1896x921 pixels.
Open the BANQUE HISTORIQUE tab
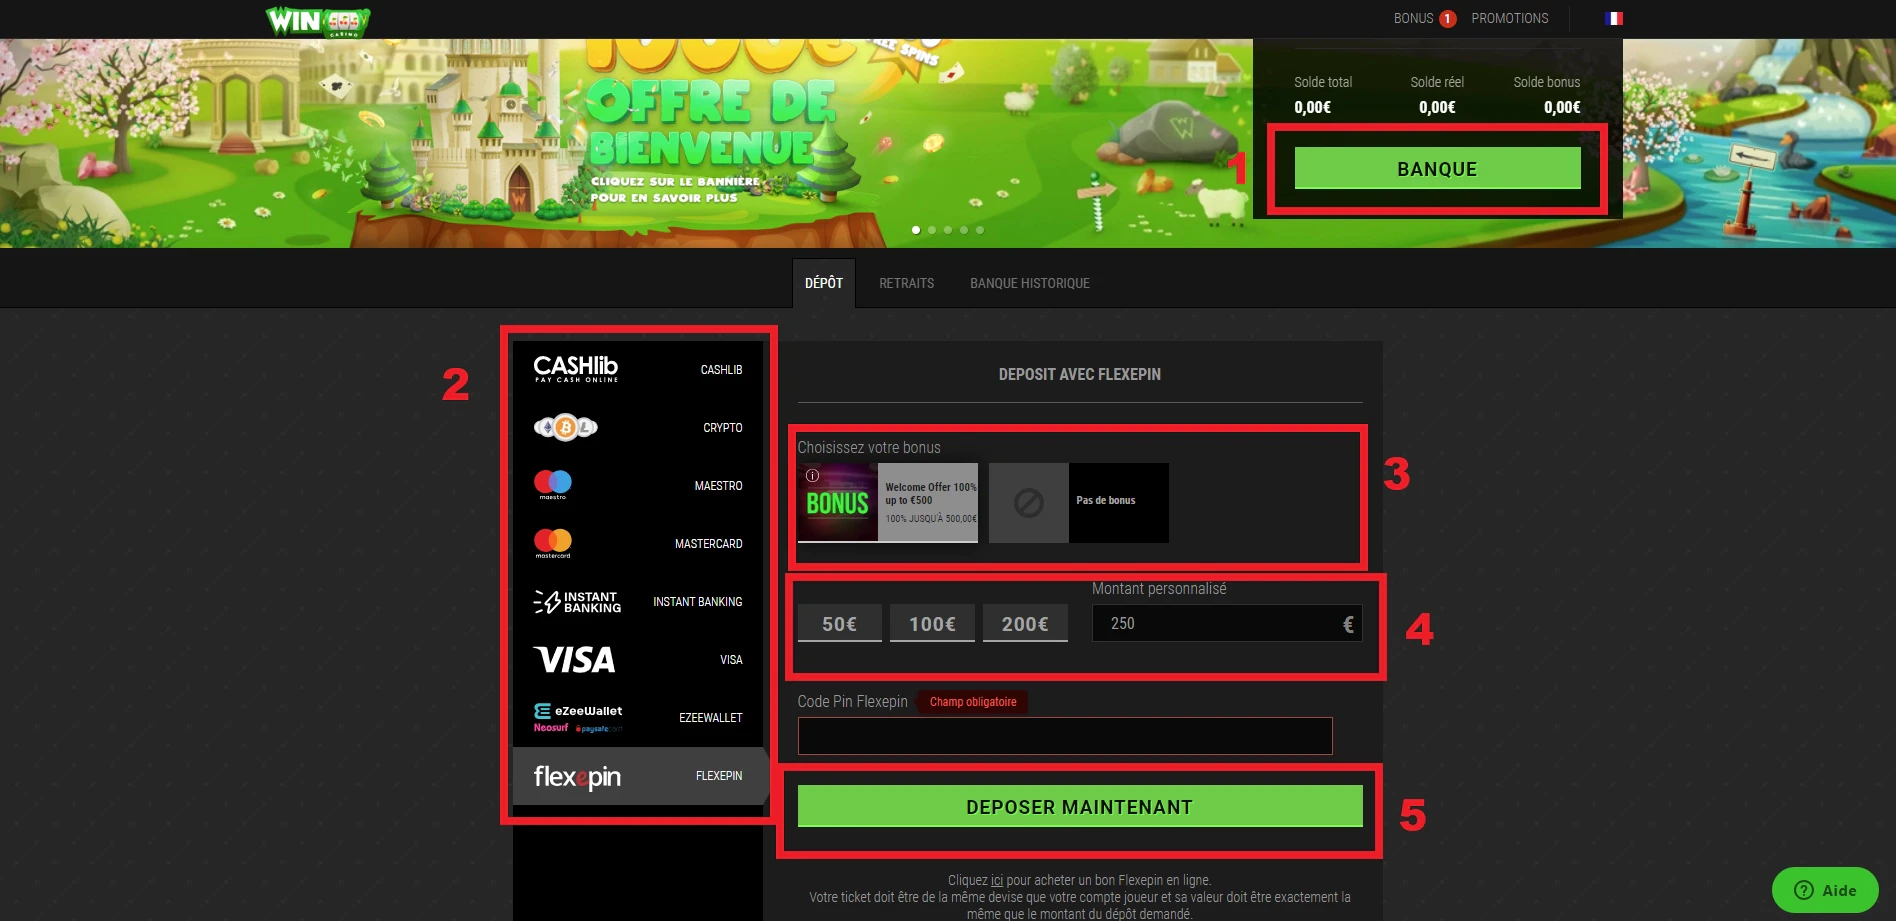[x=1029, y=283]
